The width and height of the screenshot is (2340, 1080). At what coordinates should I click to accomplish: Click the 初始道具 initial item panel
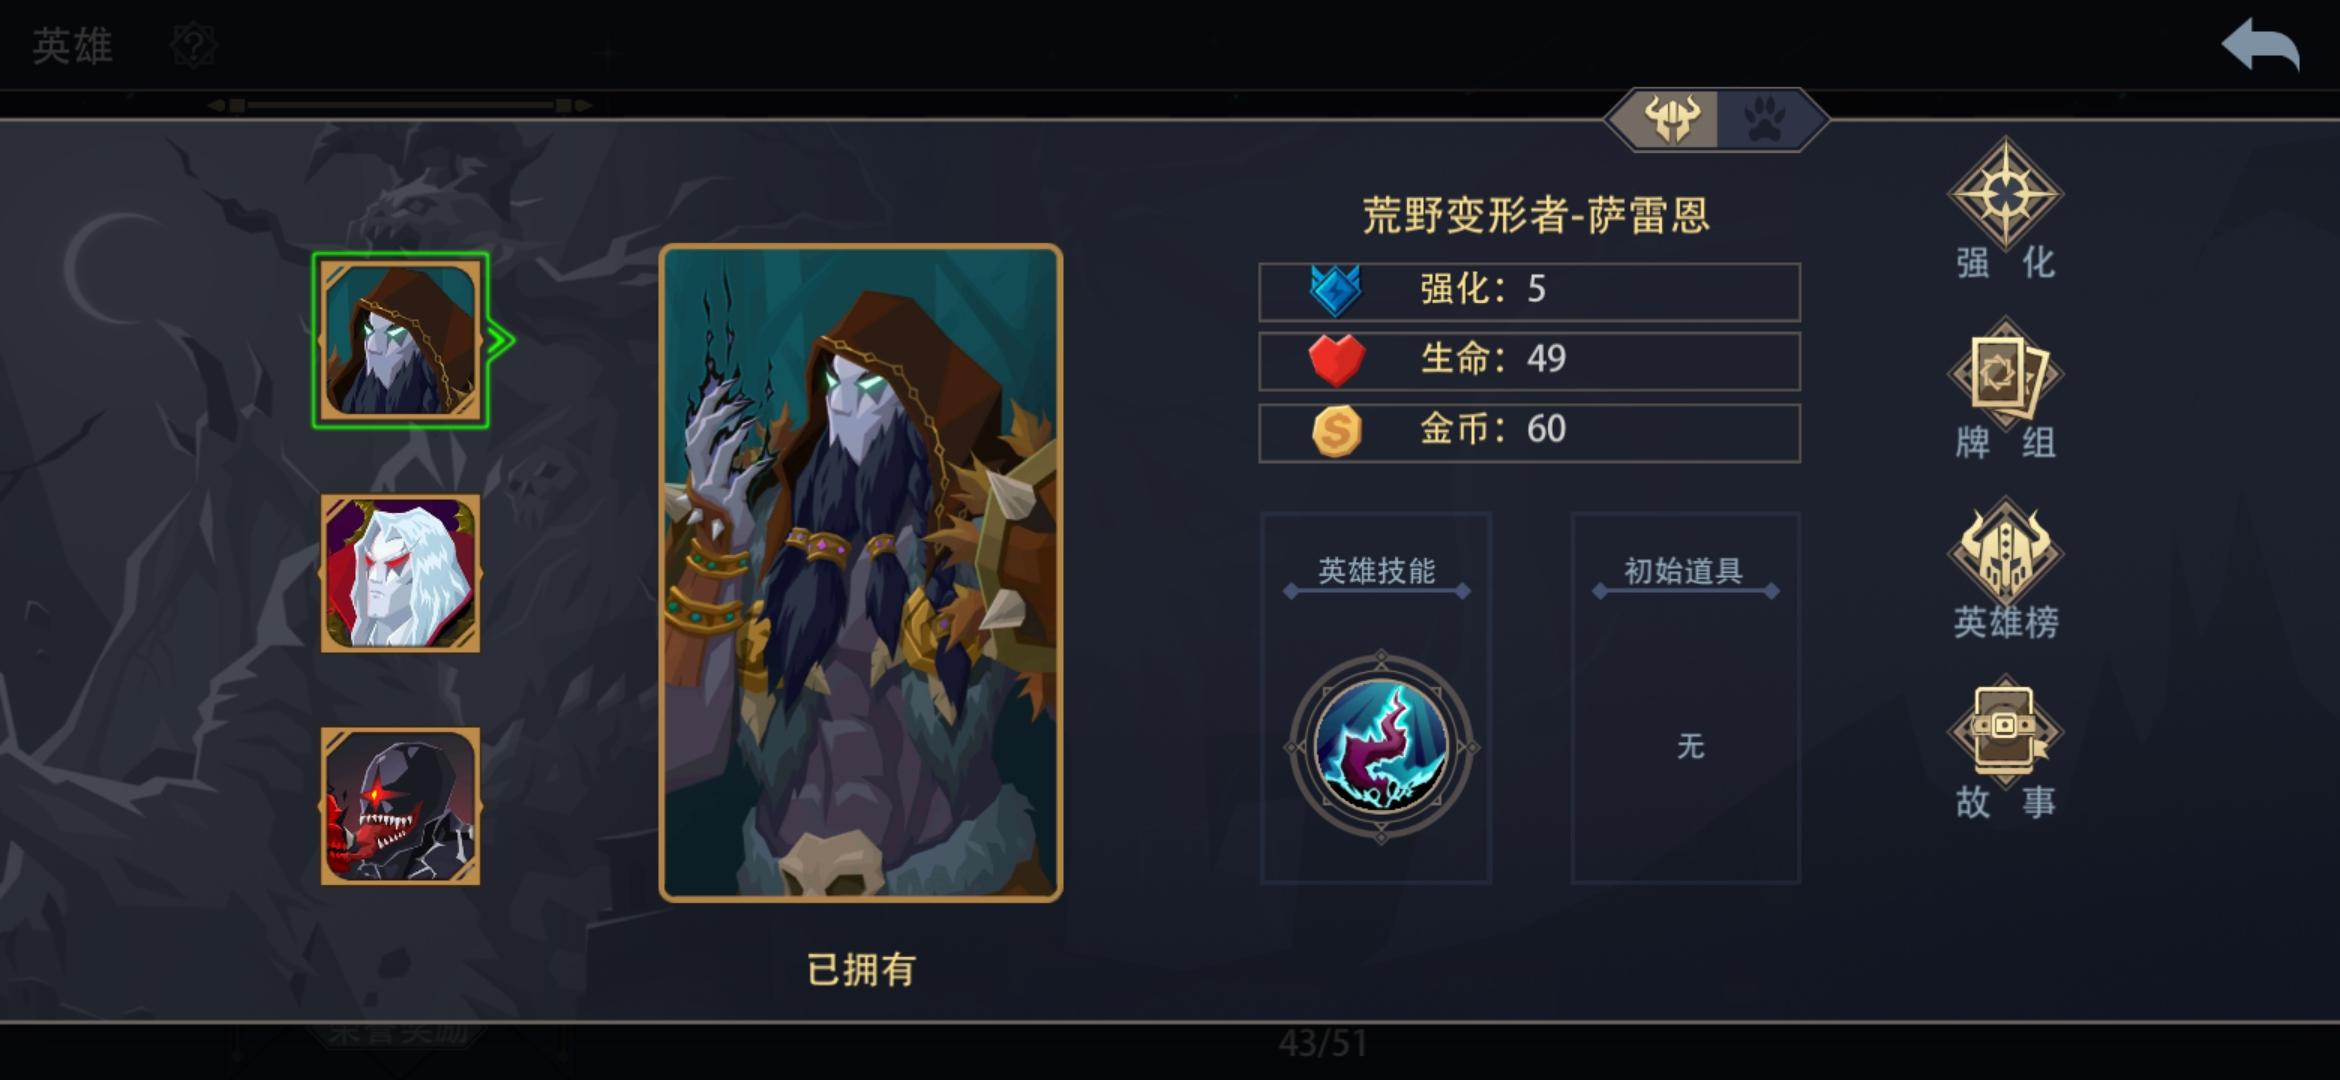[x=1686, y=698]
